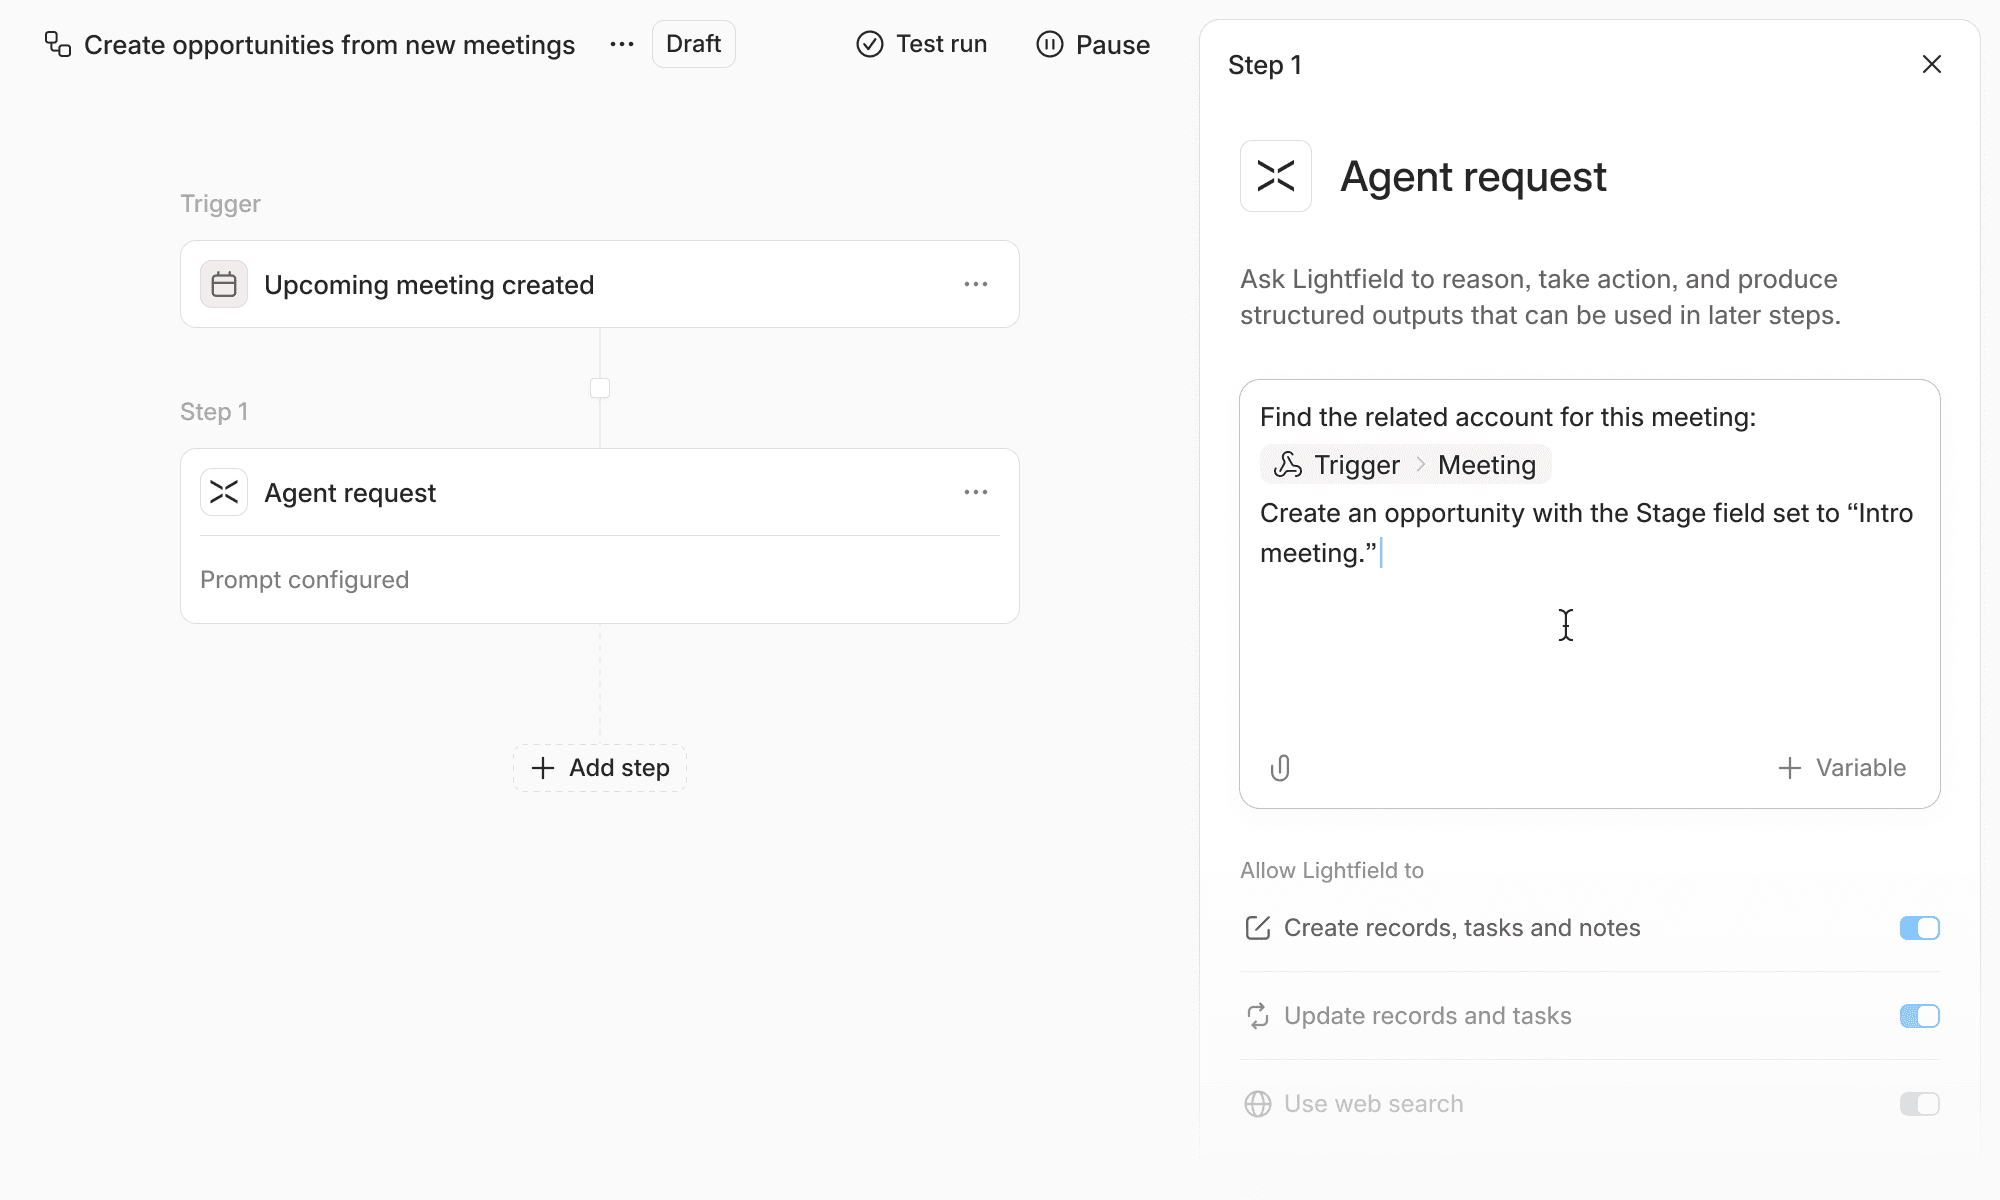Open the Agent request step options menu
2000x1200 pixels.
pyautogui.click(x=976, y=493)
